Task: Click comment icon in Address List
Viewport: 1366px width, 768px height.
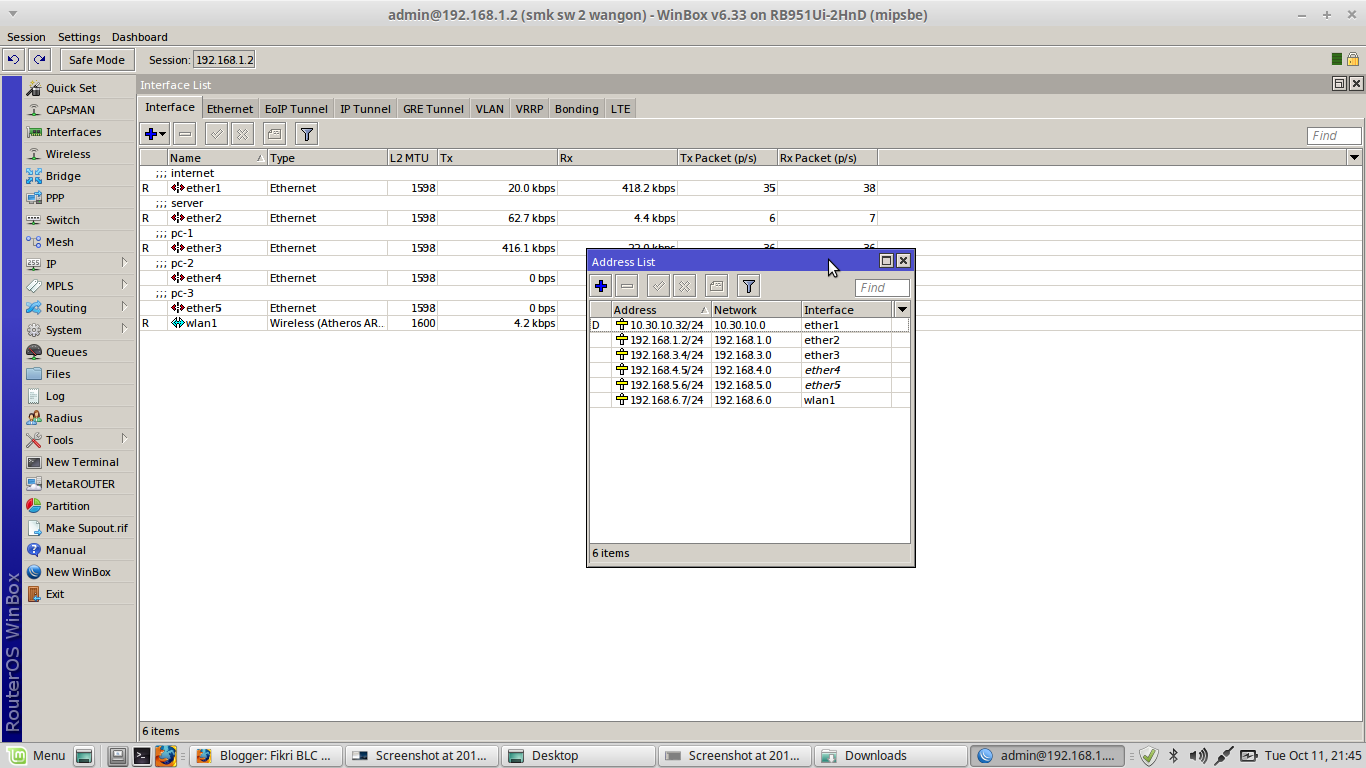Action: (x=716, y=287)
